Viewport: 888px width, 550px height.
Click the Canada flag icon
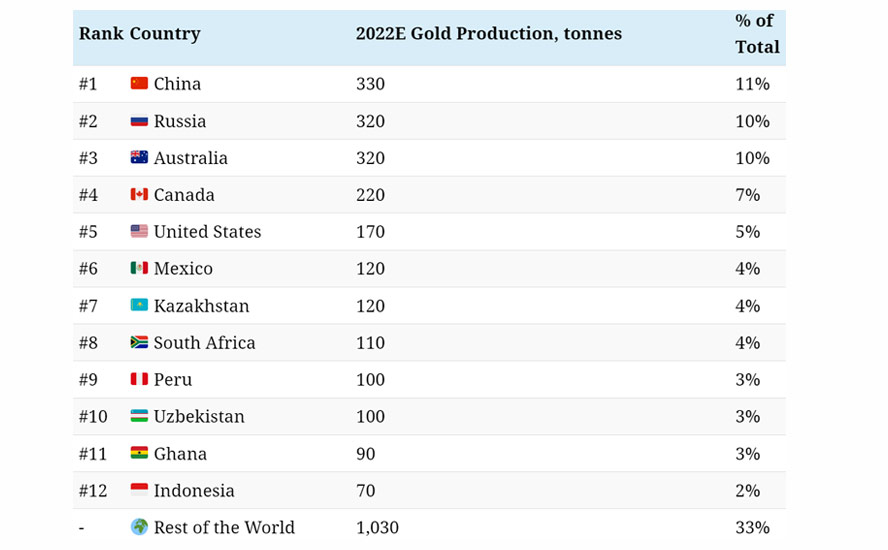click(x=139, y=195)
